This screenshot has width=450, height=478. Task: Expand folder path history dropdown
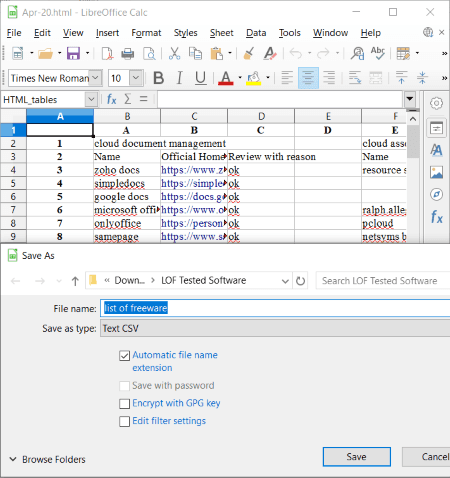point(285,281)
